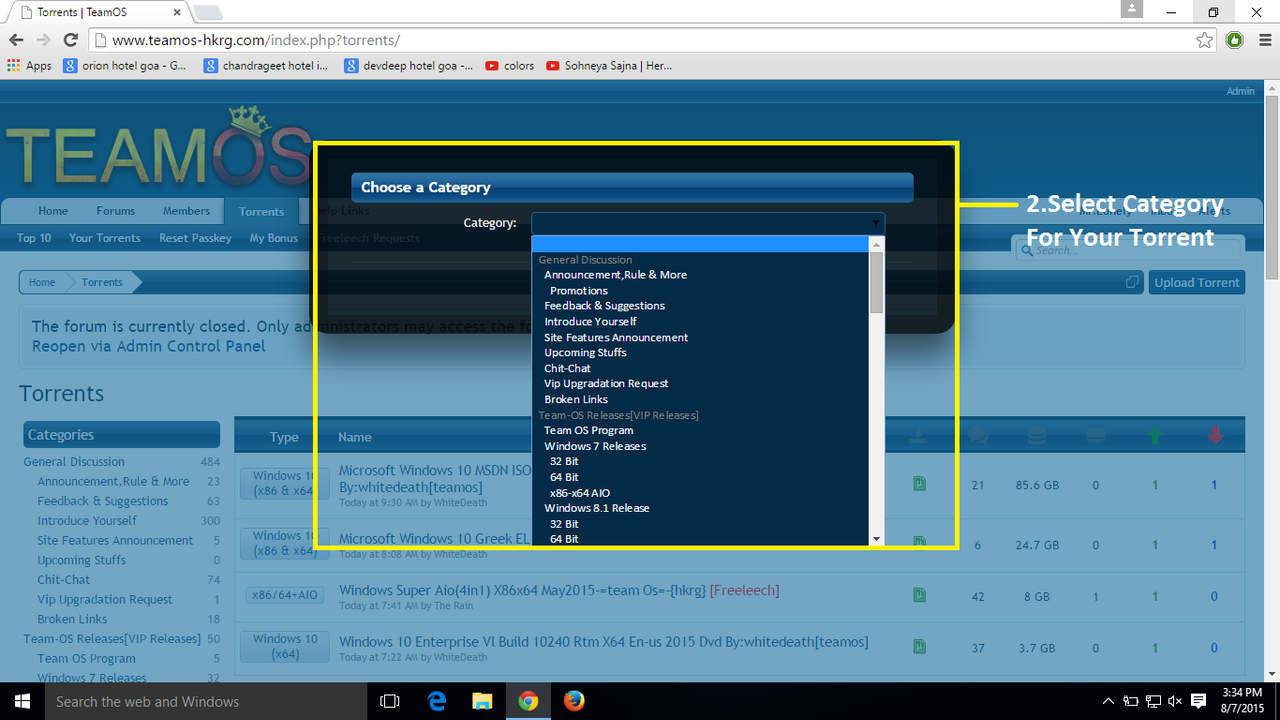Sort torrents by the comments bubble column icon
Screen dimensions: 1280x720
[978, 436]
